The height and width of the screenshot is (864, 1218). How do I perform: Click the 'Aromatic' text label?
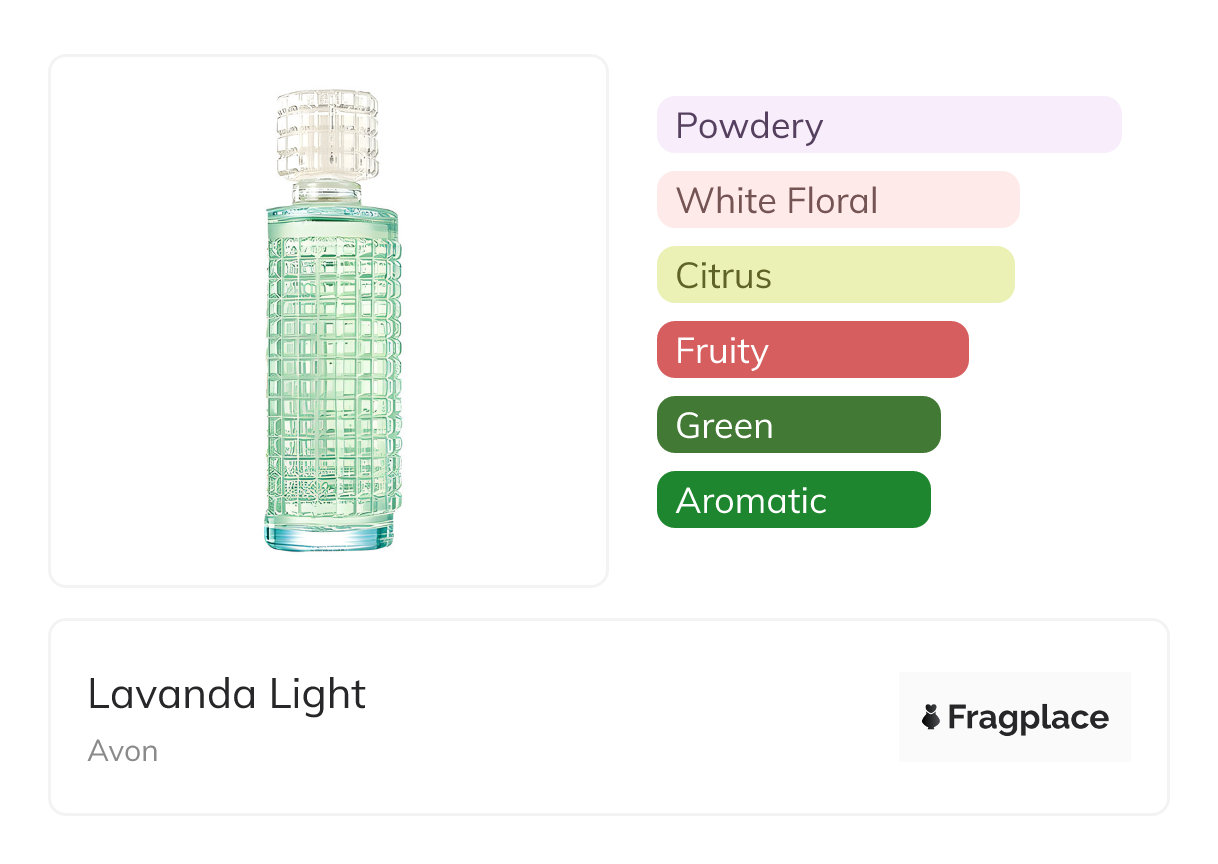(751, 501)
